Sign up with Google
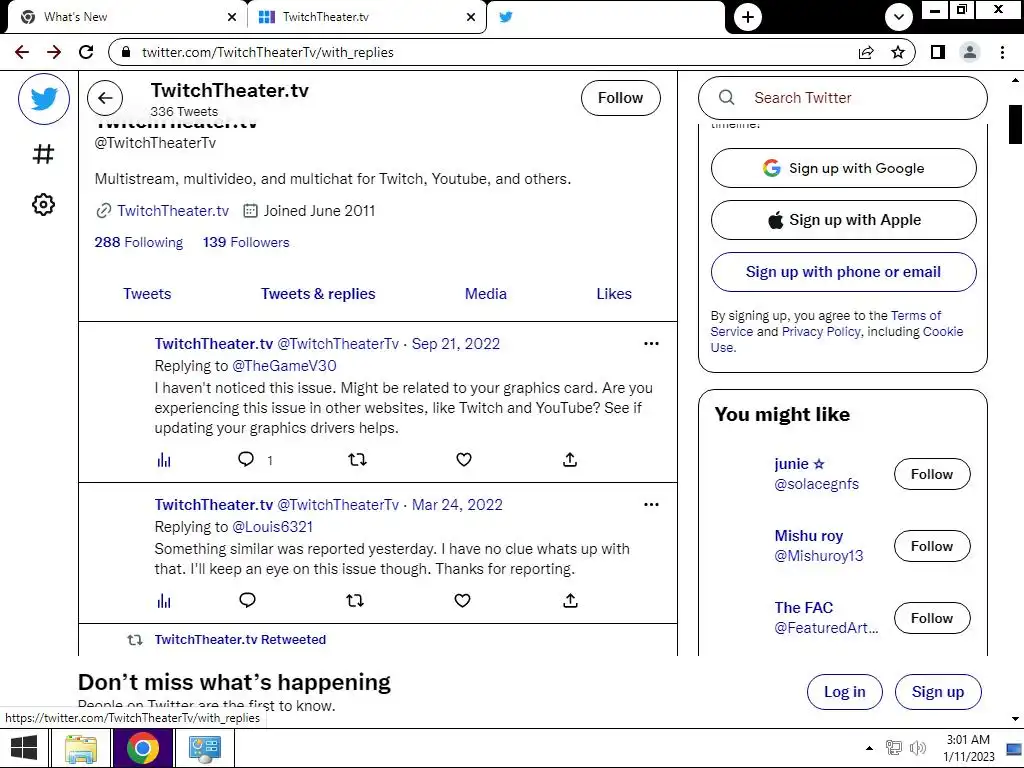The height and width of the screenshot is (768, 1024). (844, 168)
